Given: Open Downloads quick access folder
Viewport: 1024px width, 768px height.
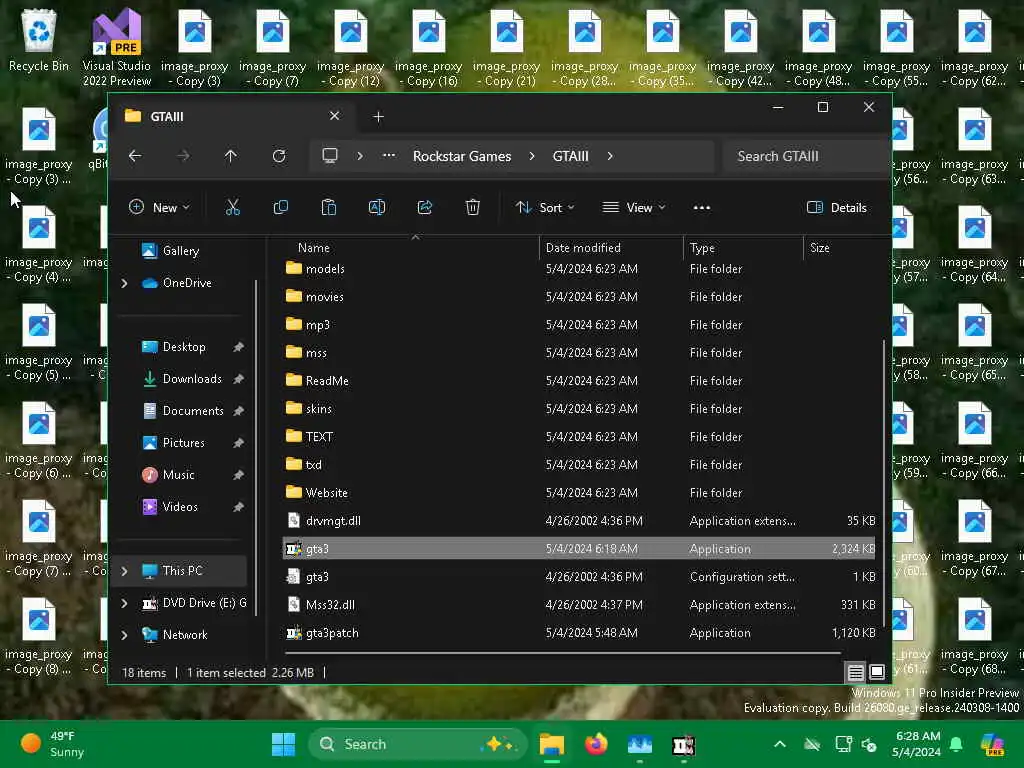Looking at the screenshot, I should tap(192, 379).
